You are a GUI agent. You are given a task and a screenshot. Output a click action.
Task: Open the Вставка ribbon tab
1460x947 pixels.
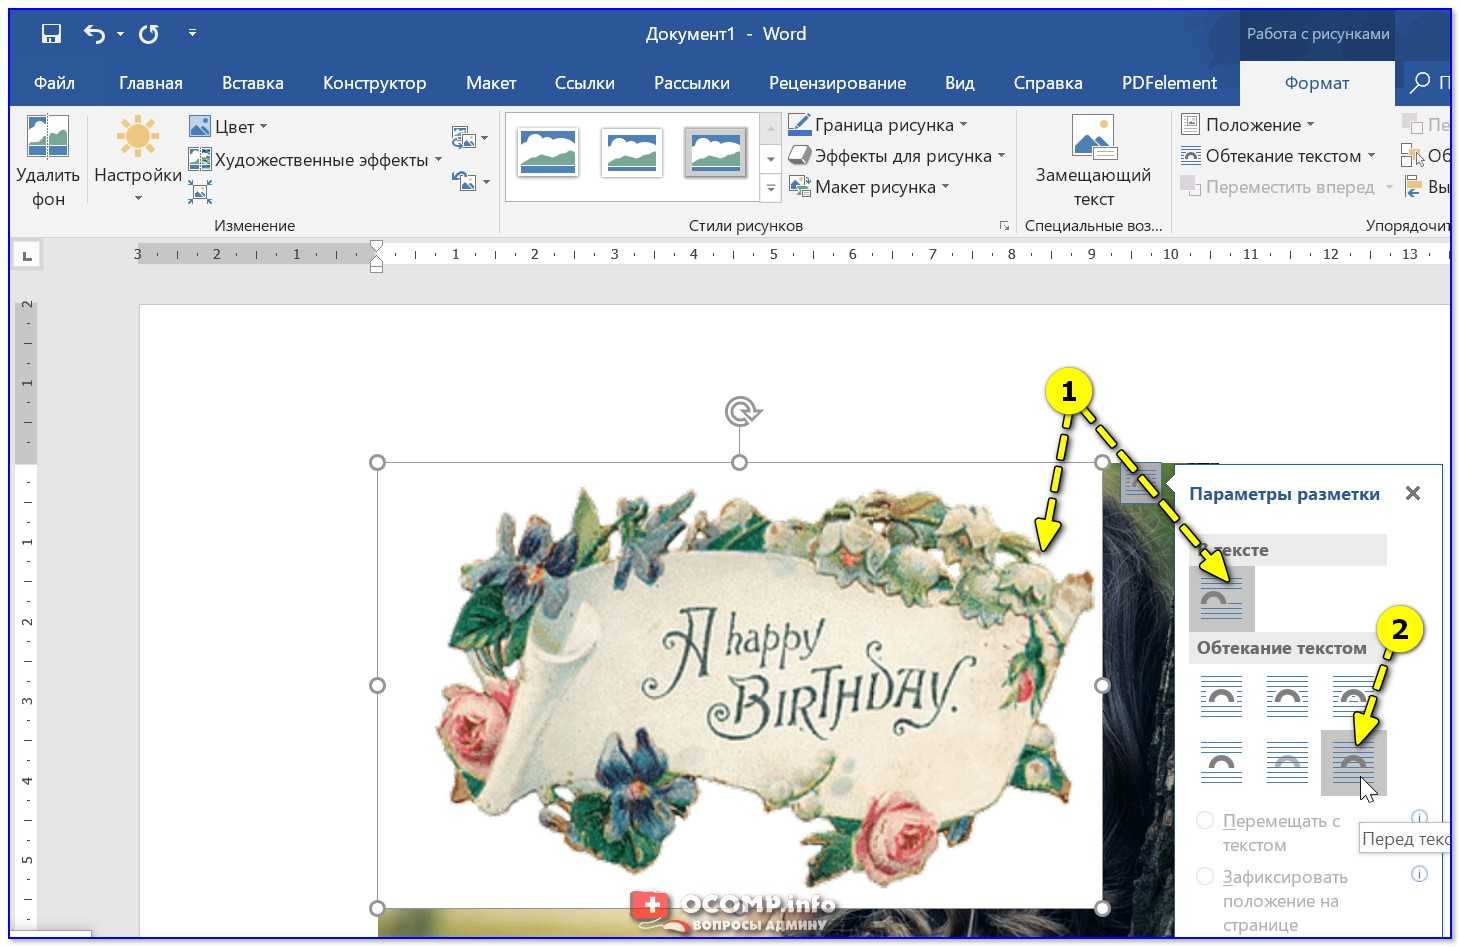252,83
